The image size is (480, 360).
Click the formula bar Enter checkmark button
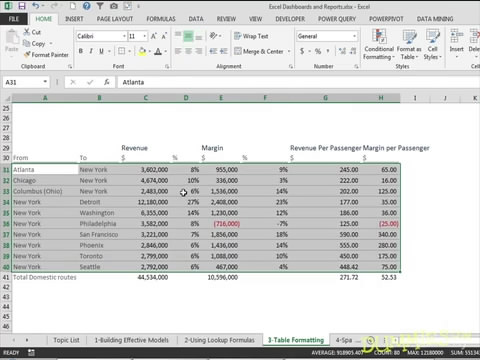tap(90, 82)
